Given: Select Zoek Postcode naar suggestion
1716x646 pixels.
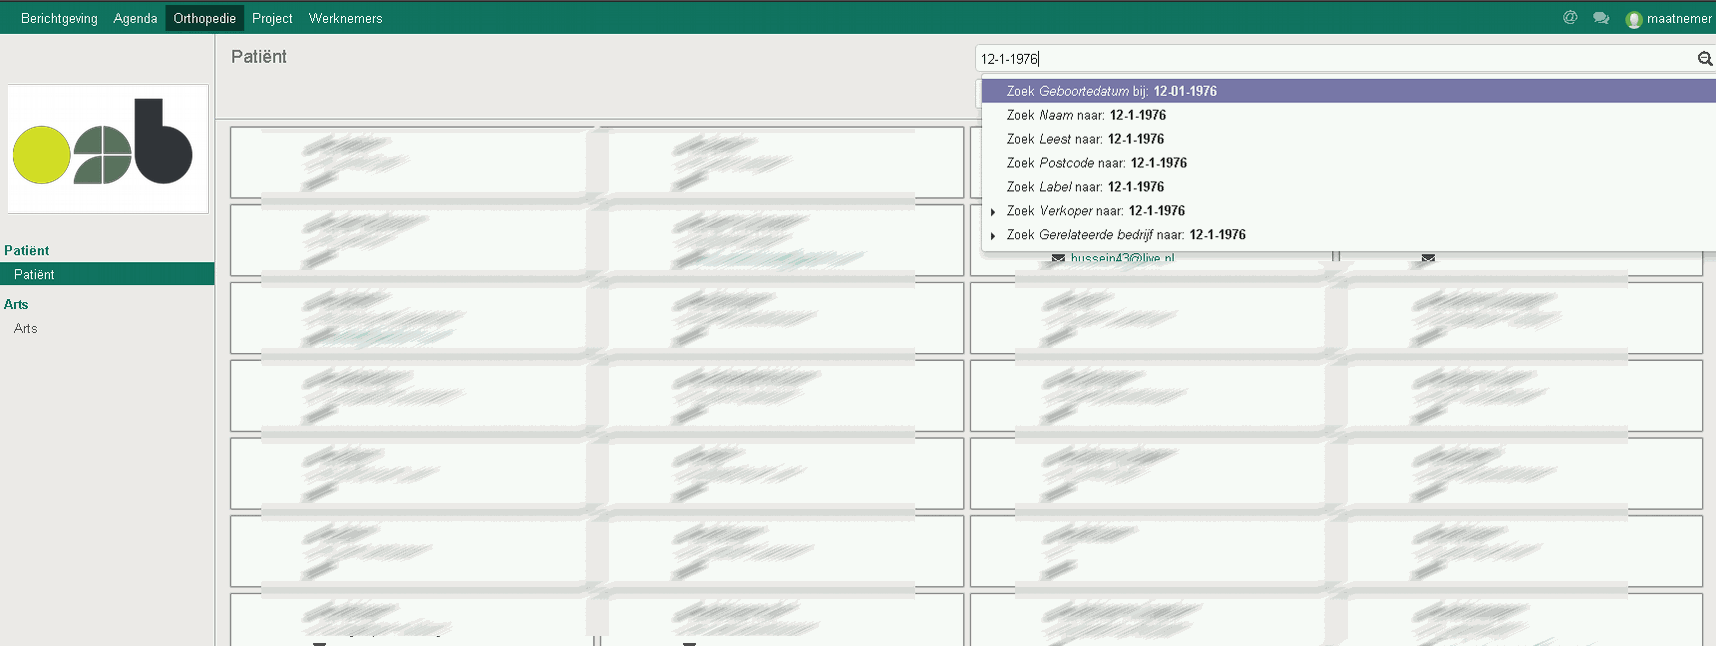Looking at the screenshot, I should click(x=1348, y=163).
